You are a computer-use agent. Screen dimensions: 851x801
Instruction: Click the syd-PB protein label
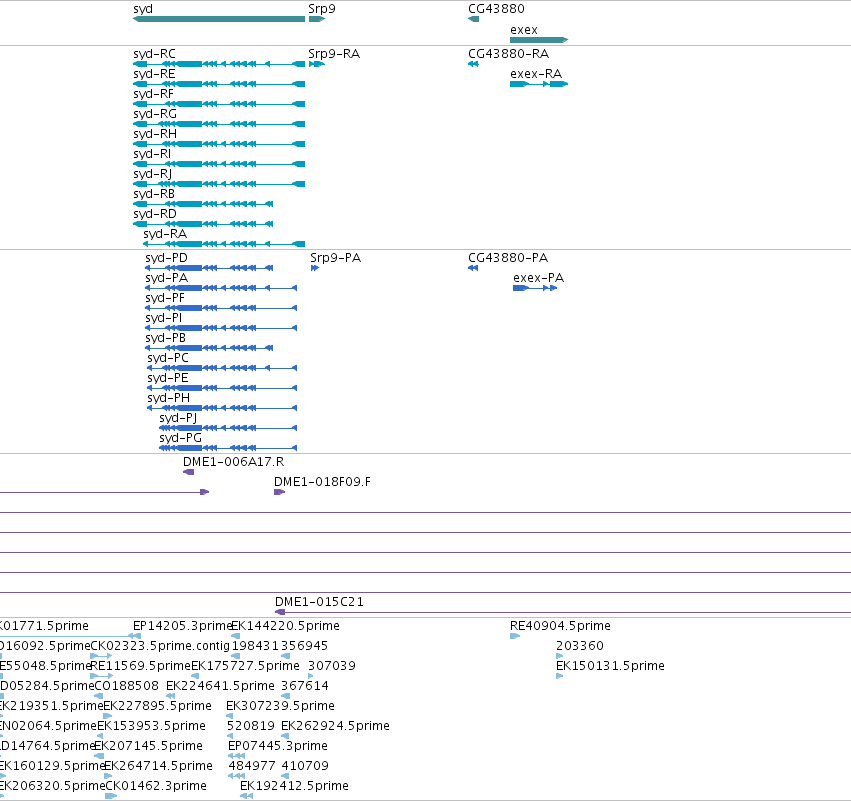[x=166, y=338]
